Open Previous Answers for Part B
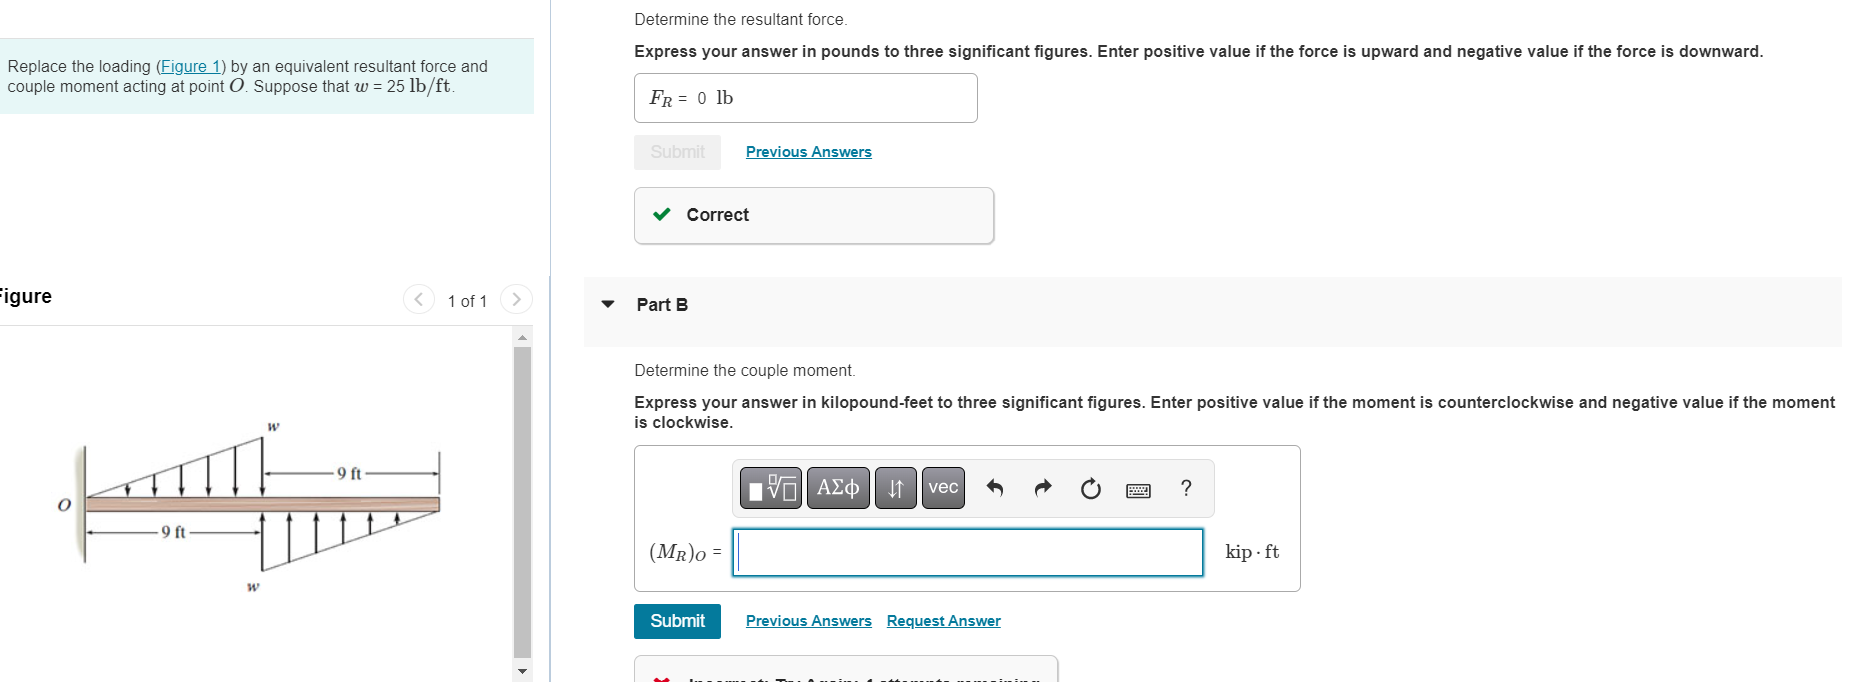 coord(809,621)
